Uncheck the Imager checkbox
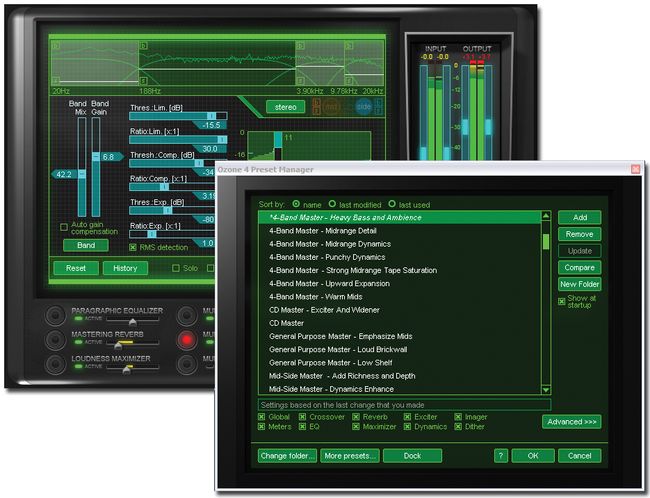 458,417
